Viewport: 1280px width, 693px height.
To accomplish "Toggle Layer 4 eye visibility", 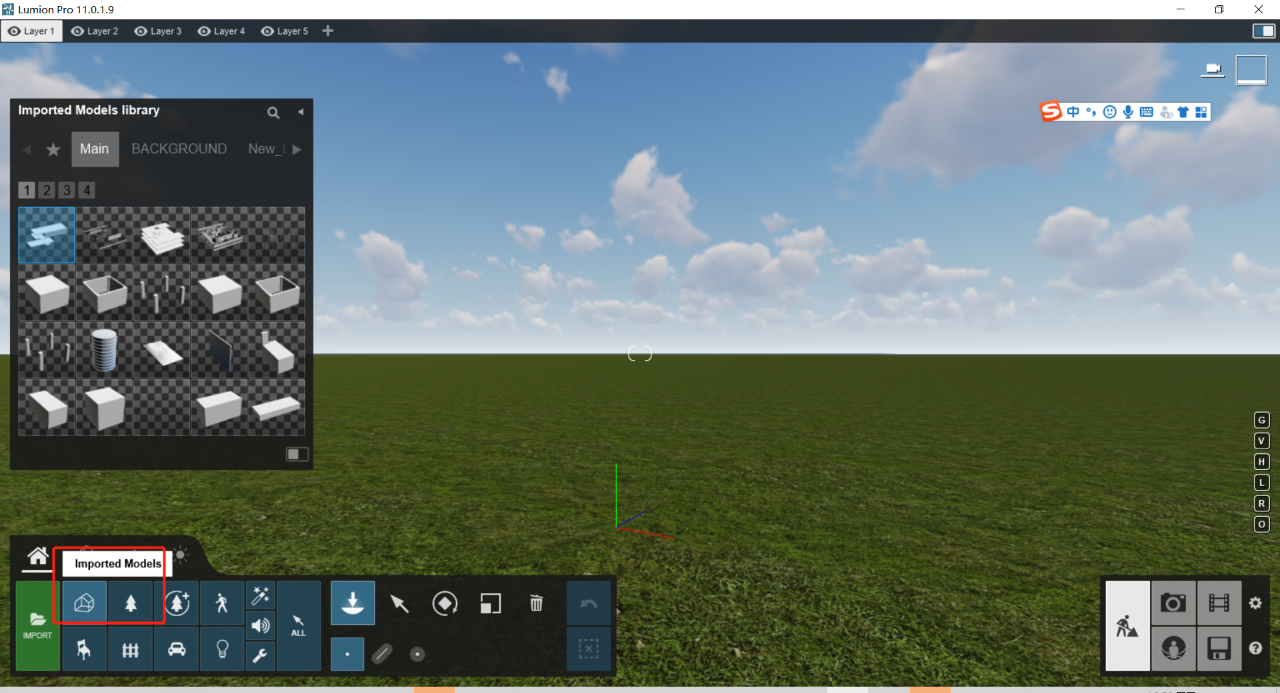I will click(204, 31).
